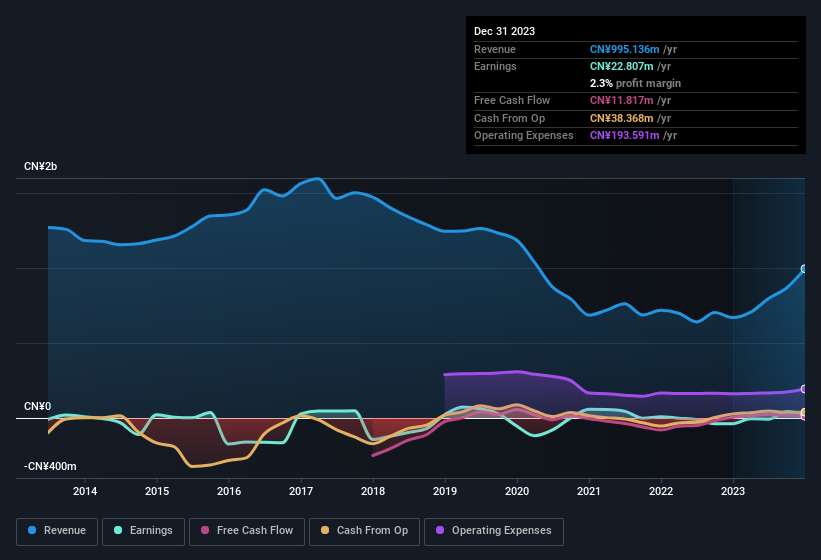Select the purple Operating Expenses endpoint marker
Image resolution: width=821 pixels, height=560 pixels.
pyautogui.click(x=803, y=389)
